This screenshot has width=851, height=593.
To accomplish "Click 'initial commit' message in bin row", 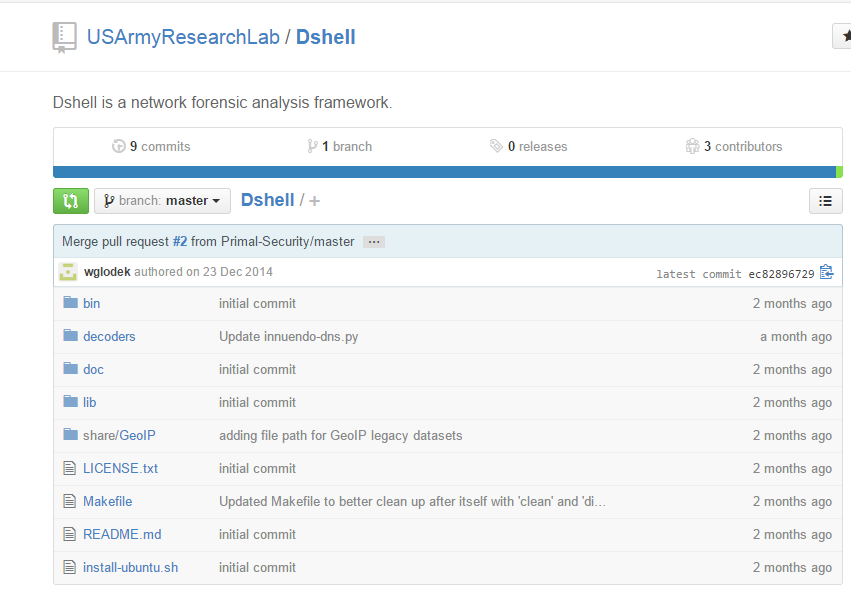I will (257, 303).
